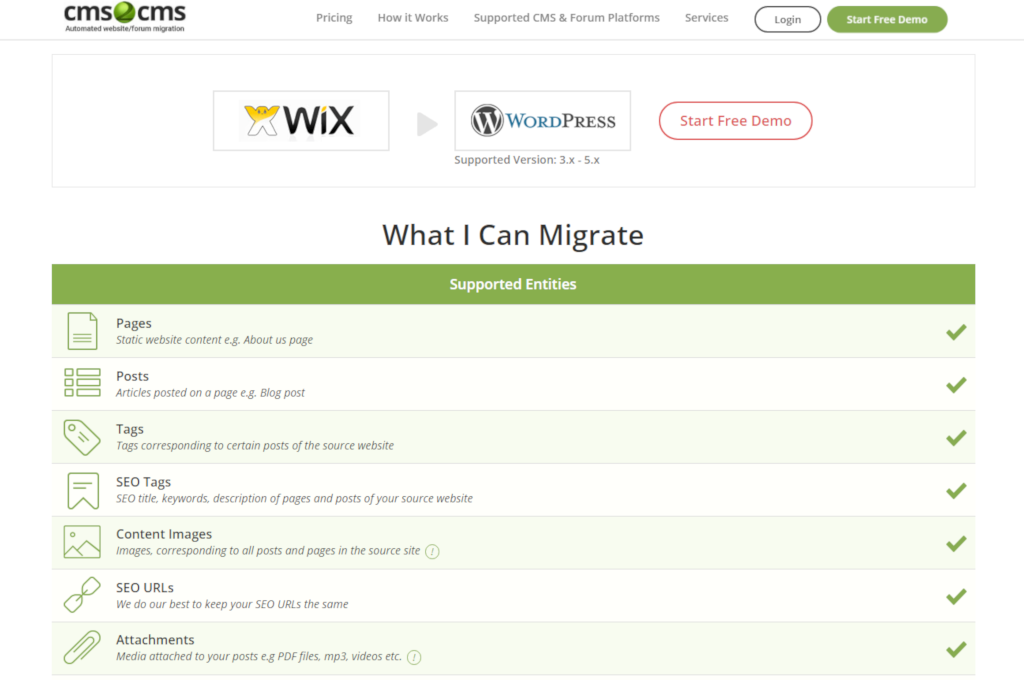Click the Posts list icon
Image resolution: width=1024 pixels, height=680 pixels.
[82, 383]
